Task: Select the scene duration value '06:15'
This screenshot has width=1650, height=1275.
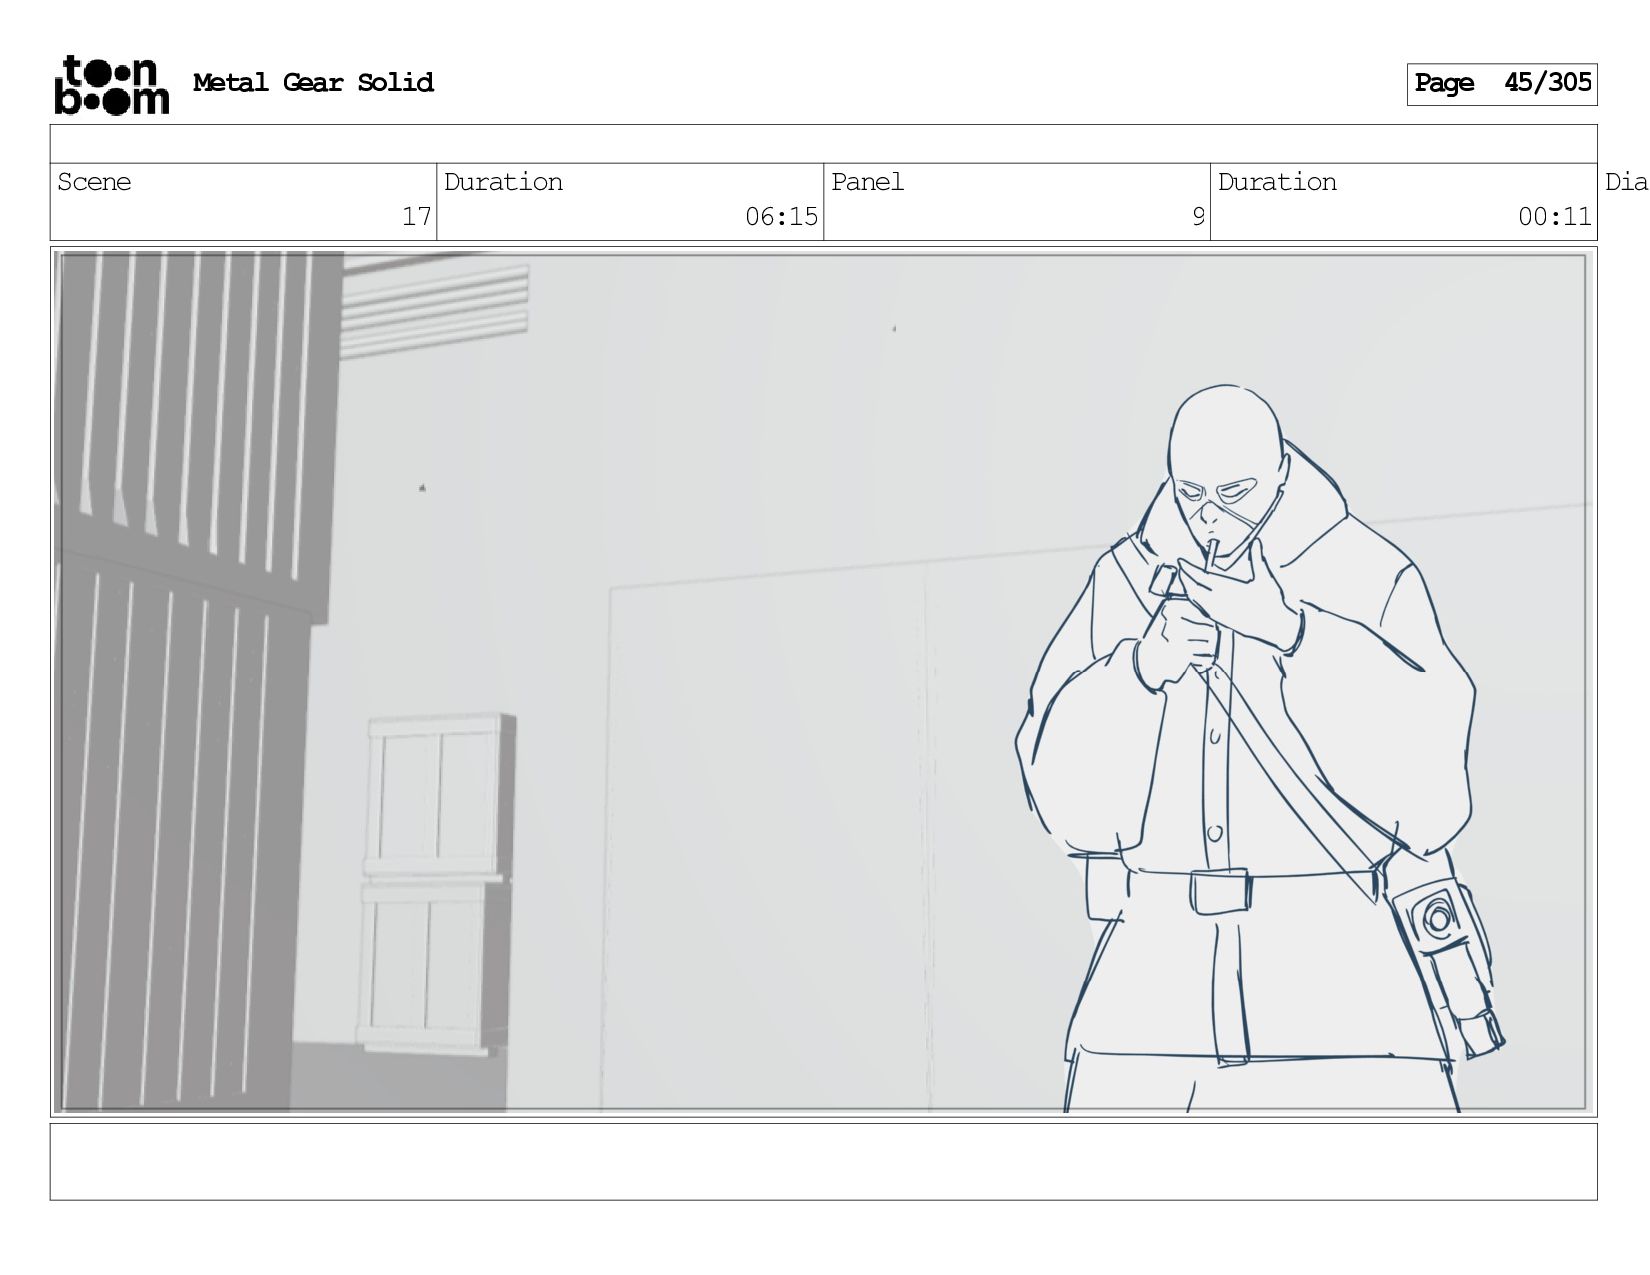Action: (x=781, y=217)
